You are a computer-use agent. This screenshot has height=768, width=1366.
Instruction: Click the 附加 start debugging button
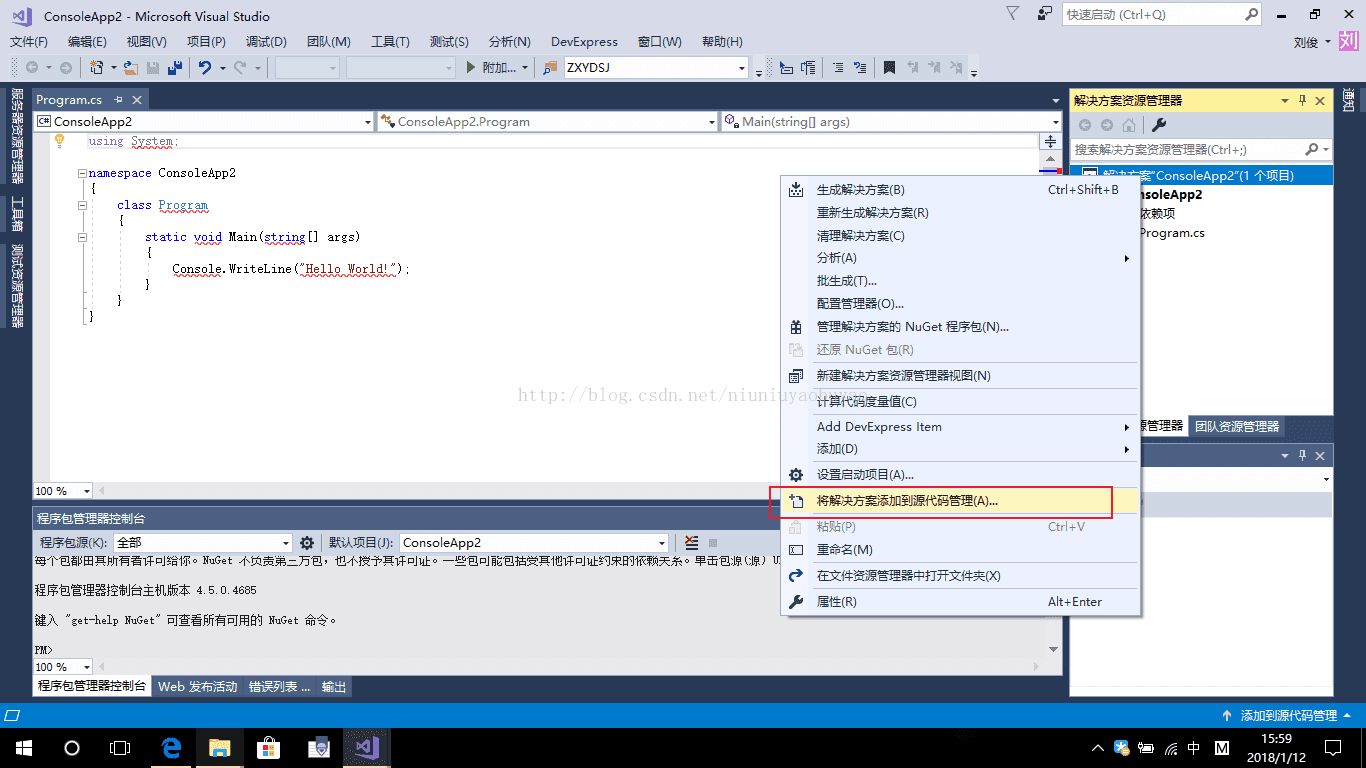[493, 68]
